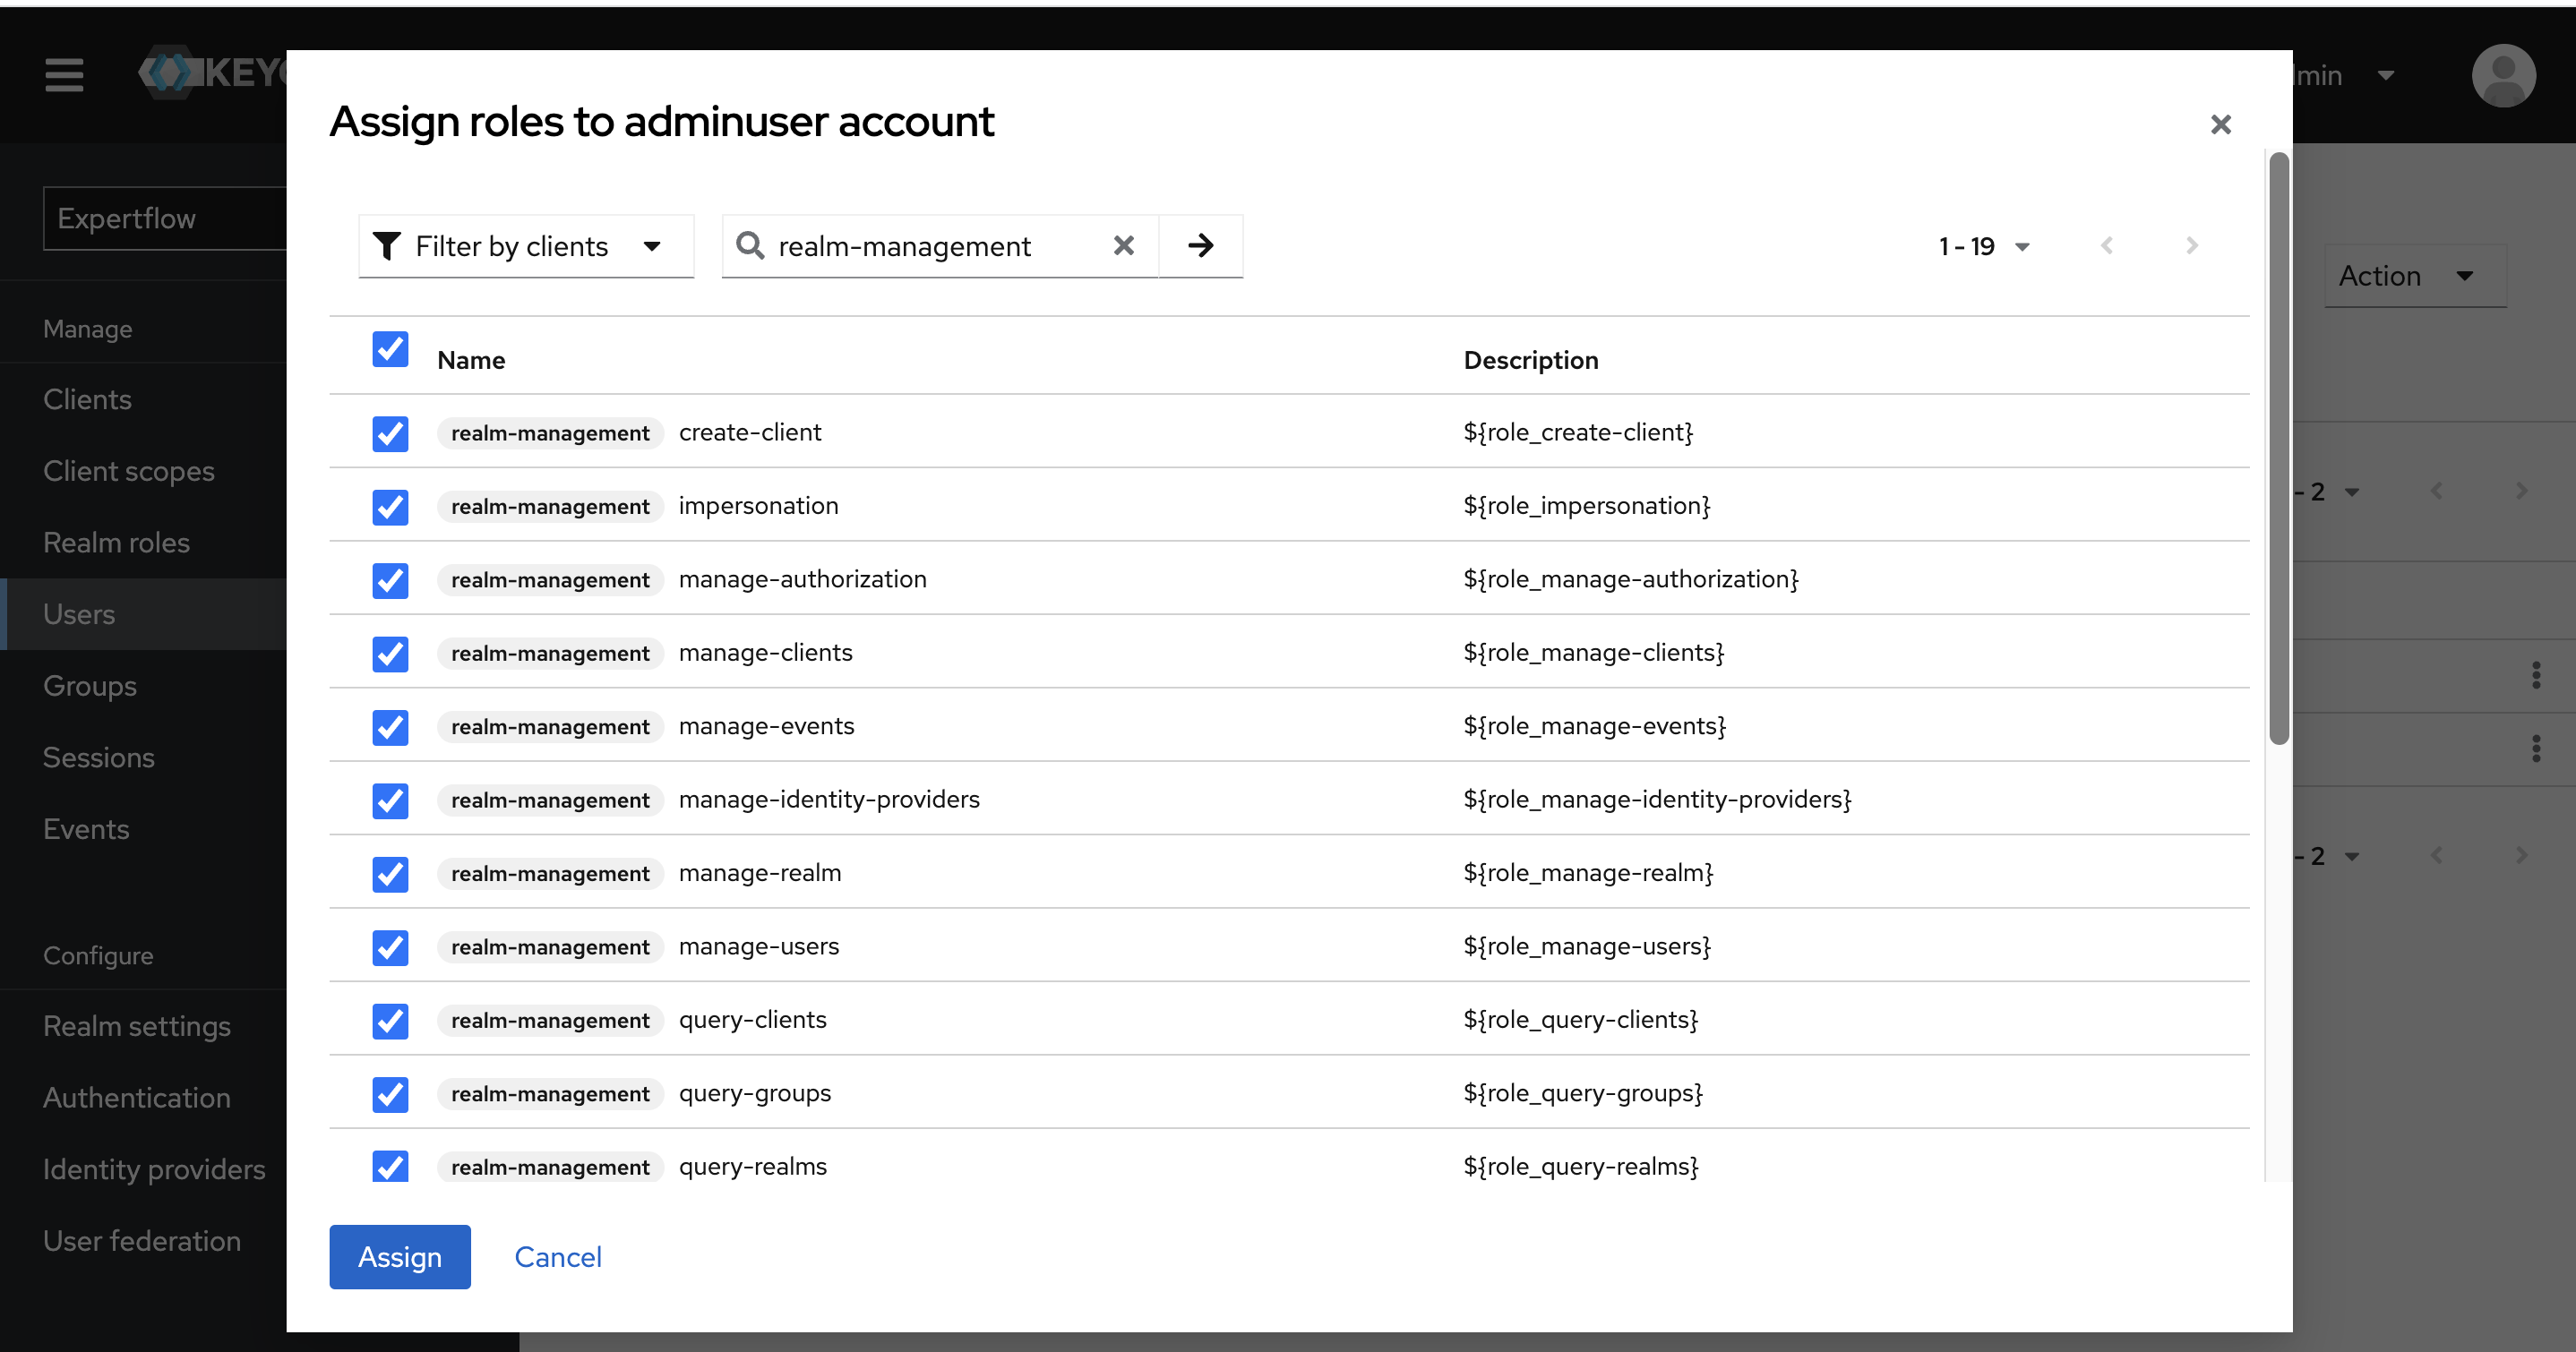Clear the realm-management search text
Viewport: 2576px width, 1352px height.
[x=1123, y=245]
